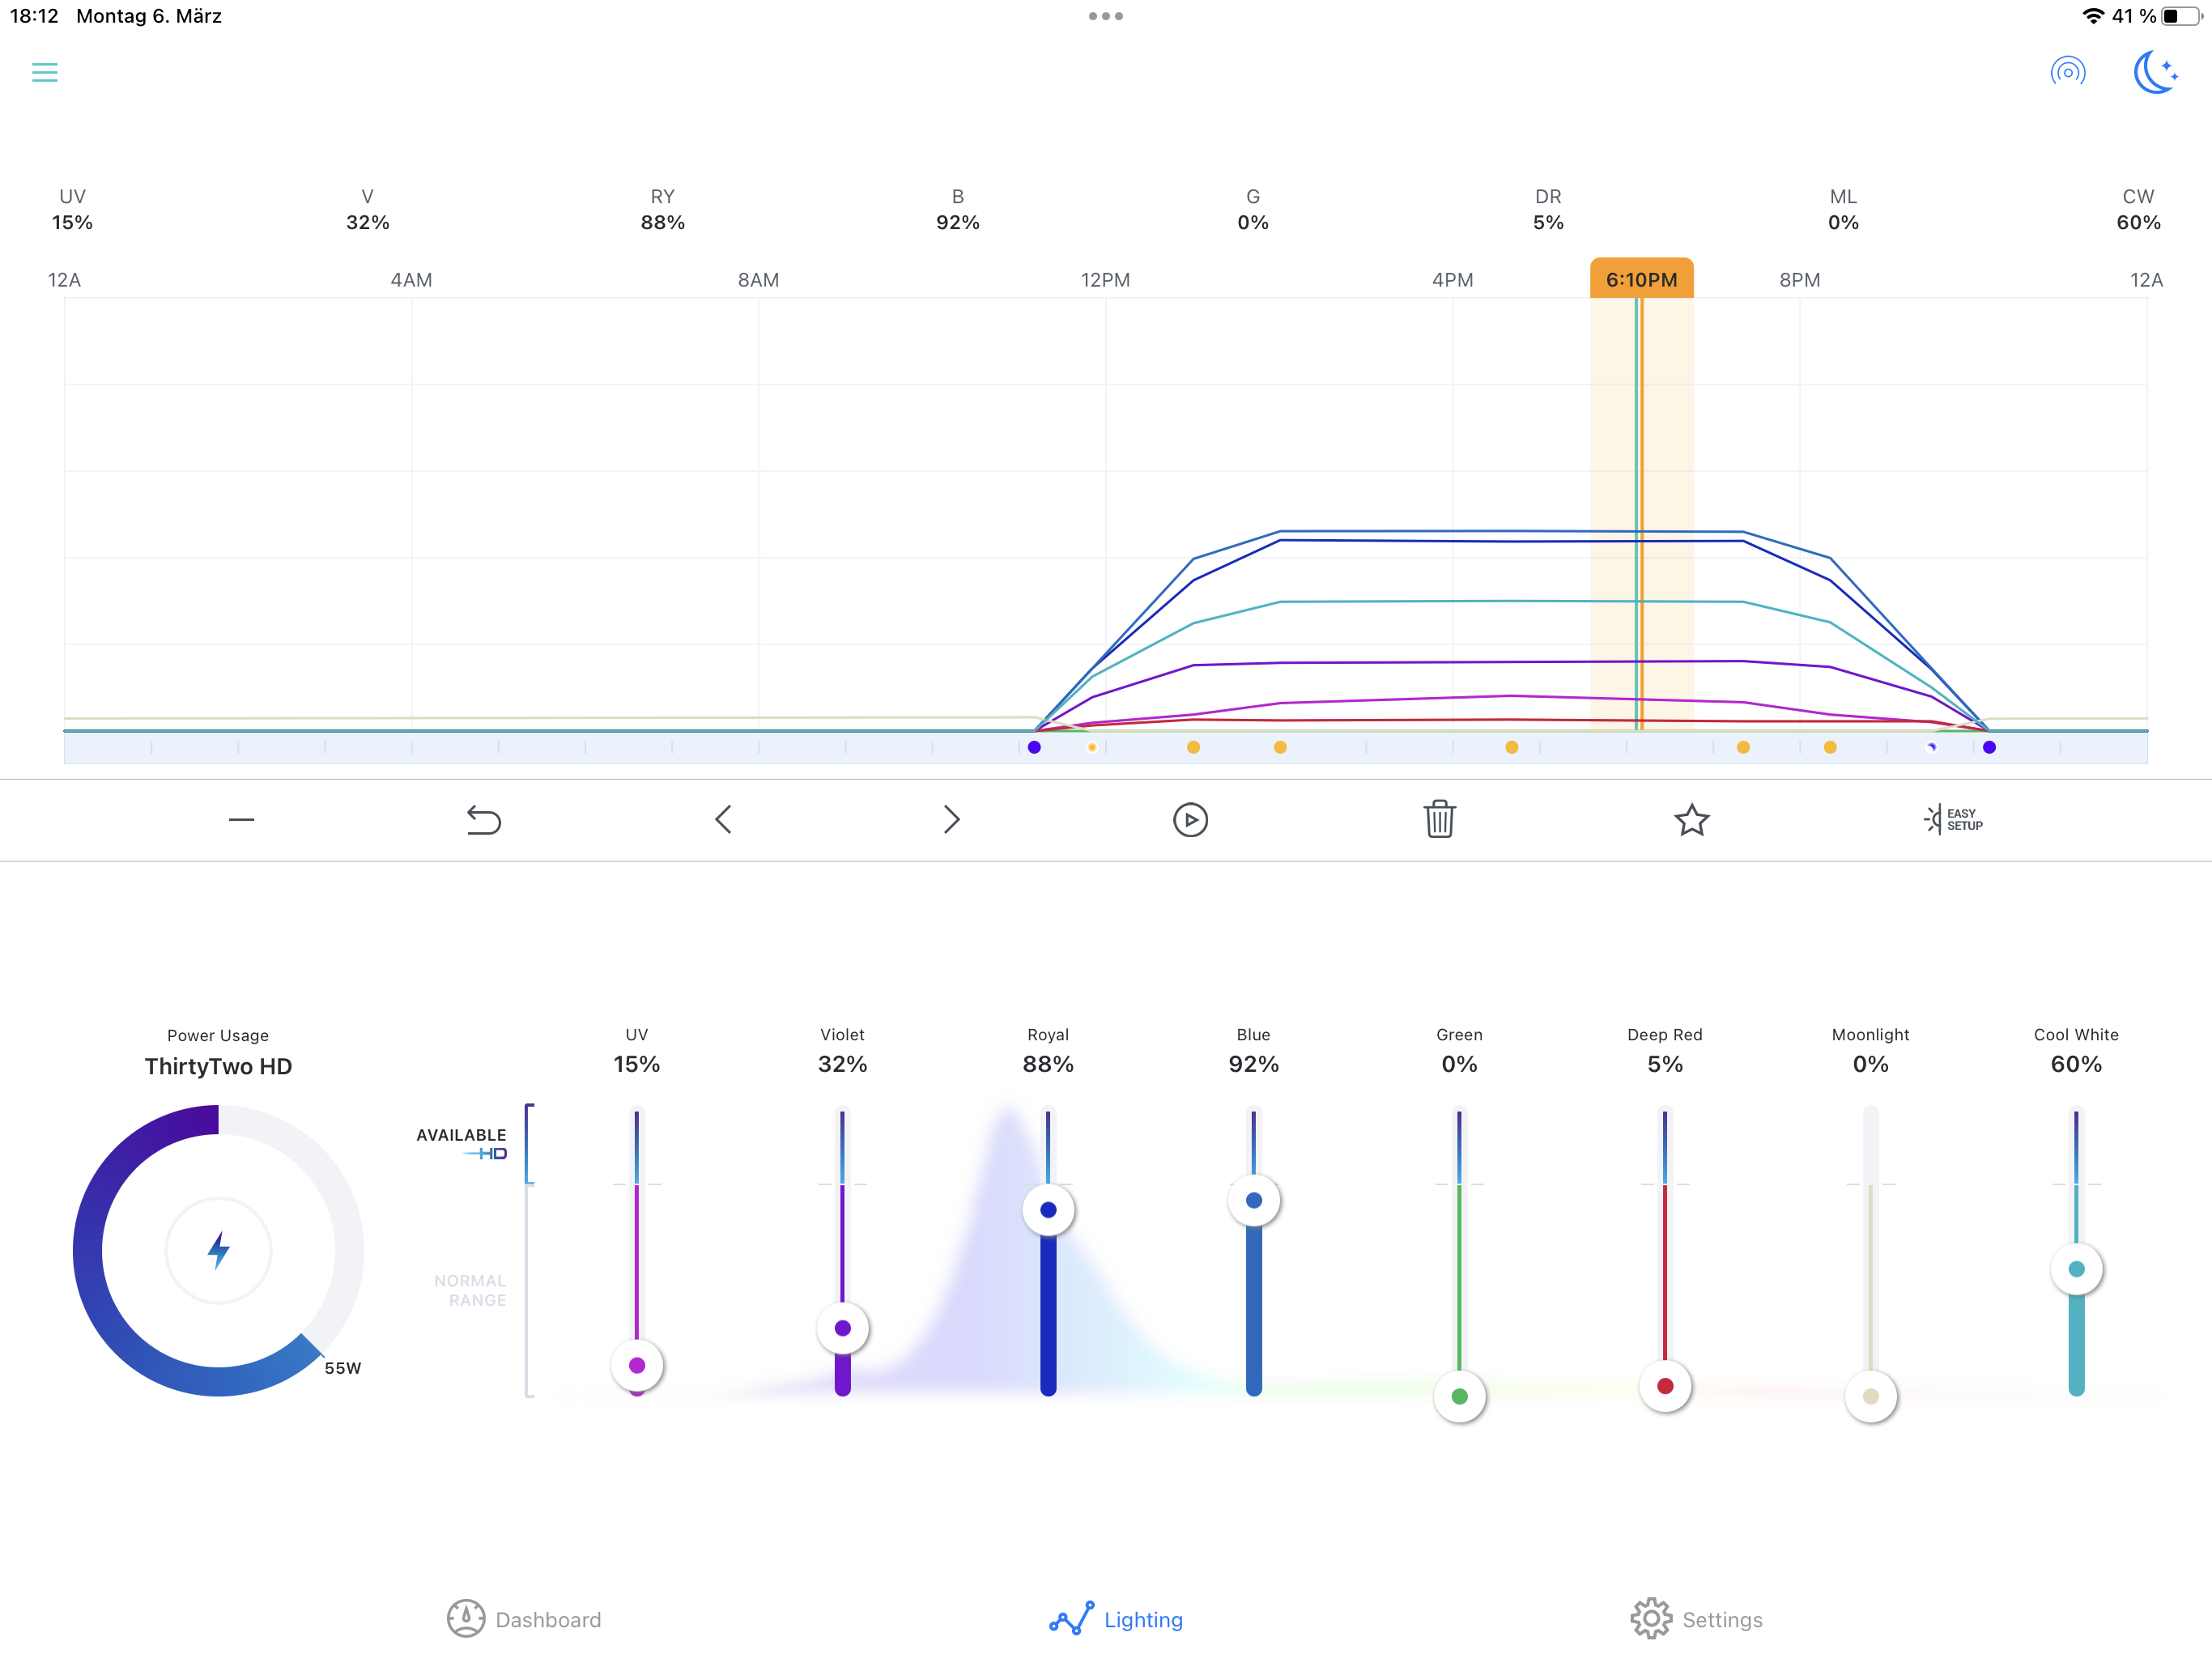
Task: Click the undo arrow icon
Action: (x=483, y=820)
